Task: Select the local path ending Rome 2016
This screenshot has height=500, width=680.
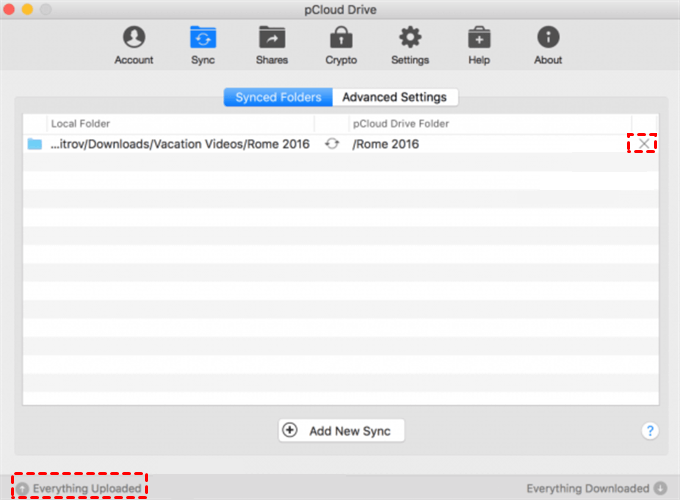Action: tap(180, 144)
